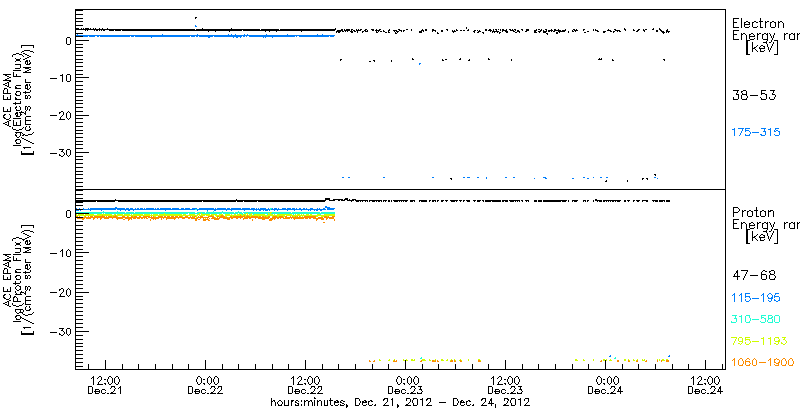800x410 pixels.
Task: Click the ACE EPAM Electron Flux axis title
Action: click(19, 99)
